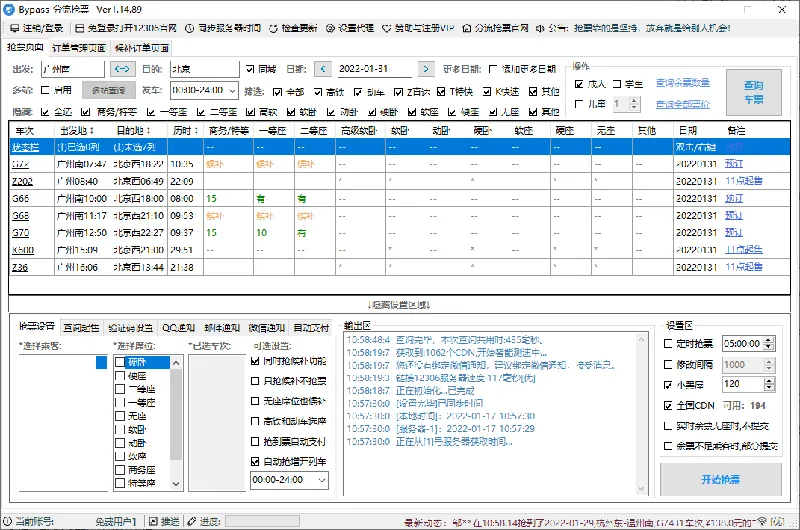Screen dimensions: 800x530
Task: Sort table by 目的地 column header
Action: 134,131
